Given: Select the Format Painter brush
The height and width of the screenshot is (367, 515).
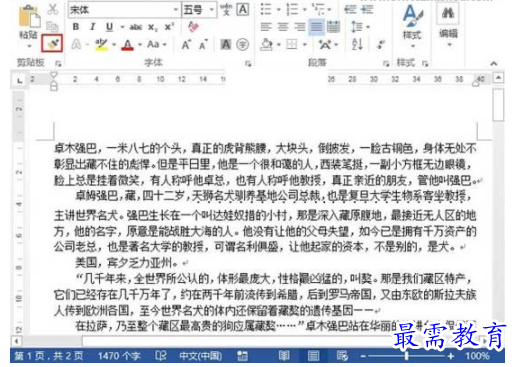Looking at the screenshot, I should (52, 43).
